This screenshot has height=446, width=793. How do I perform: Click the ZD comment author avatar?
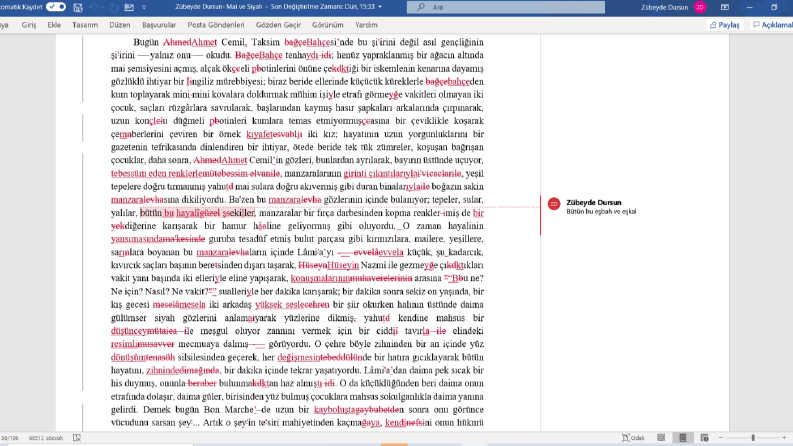[554, 204]
